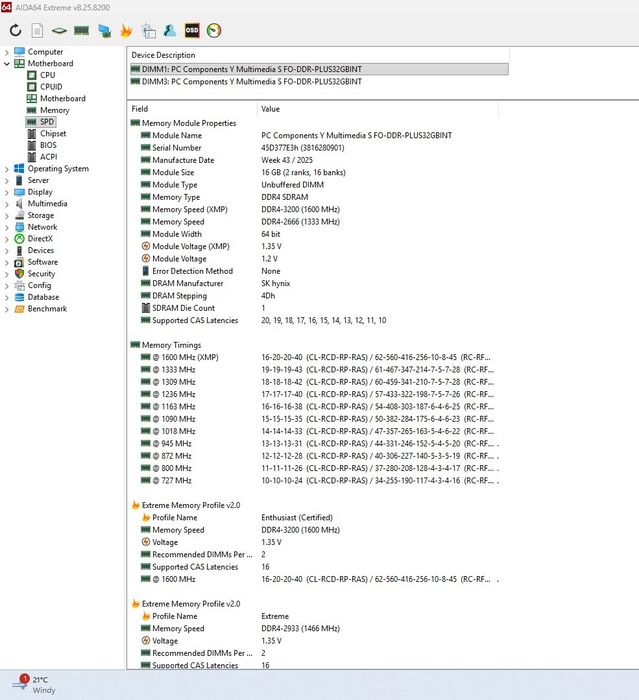
Task: Click the user profile toolbar icon
Action: [170, 30]
